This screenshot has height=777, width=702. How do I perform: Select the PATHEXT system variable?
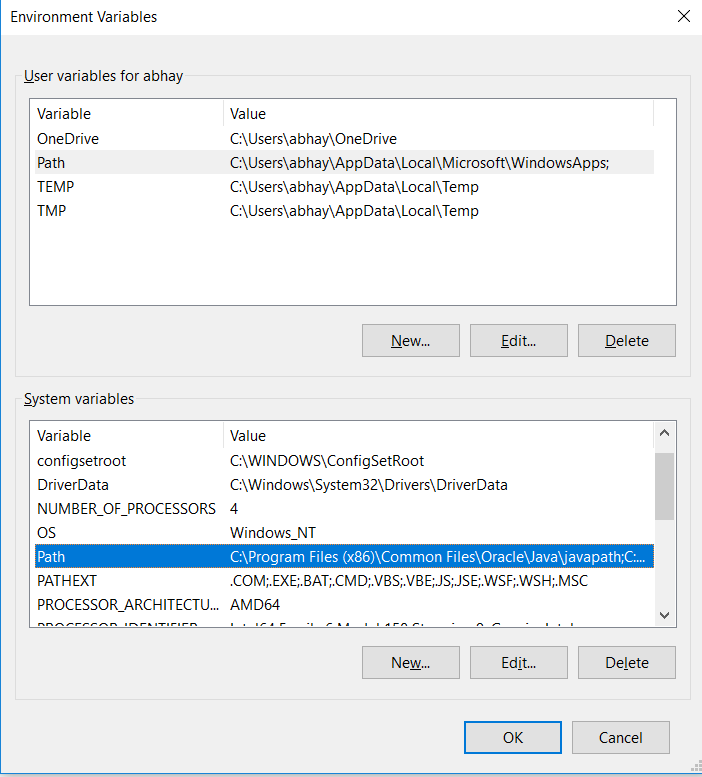point(344,581)
